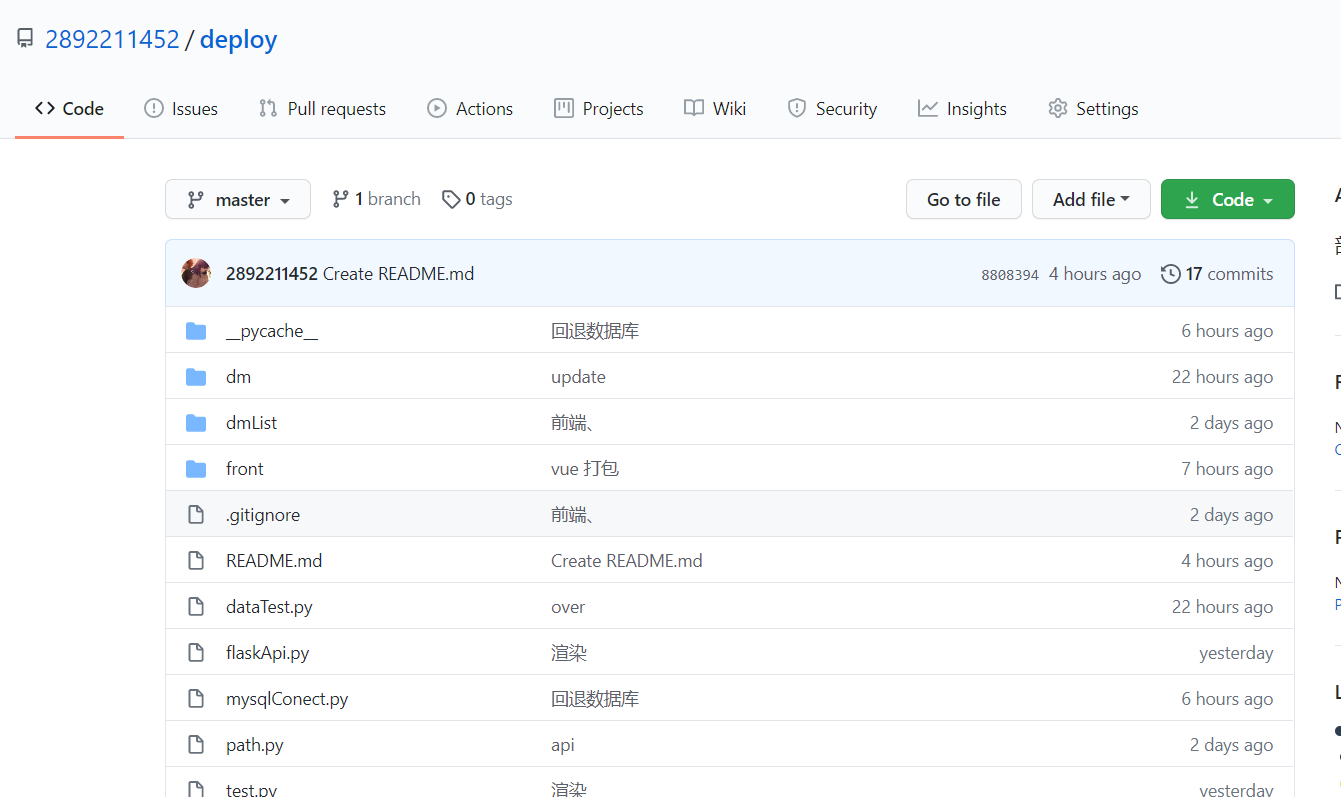Open "Create README.md" message in README.md row
The image size is (1341, 797).
[x=627, y=561]
